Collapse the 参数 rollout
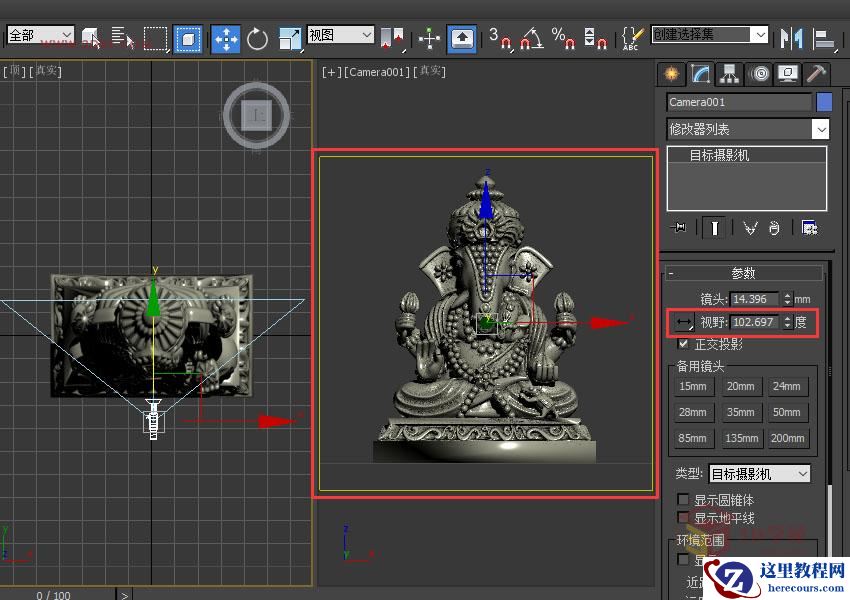Screen dimensions: 850x600 pos(744,273)
